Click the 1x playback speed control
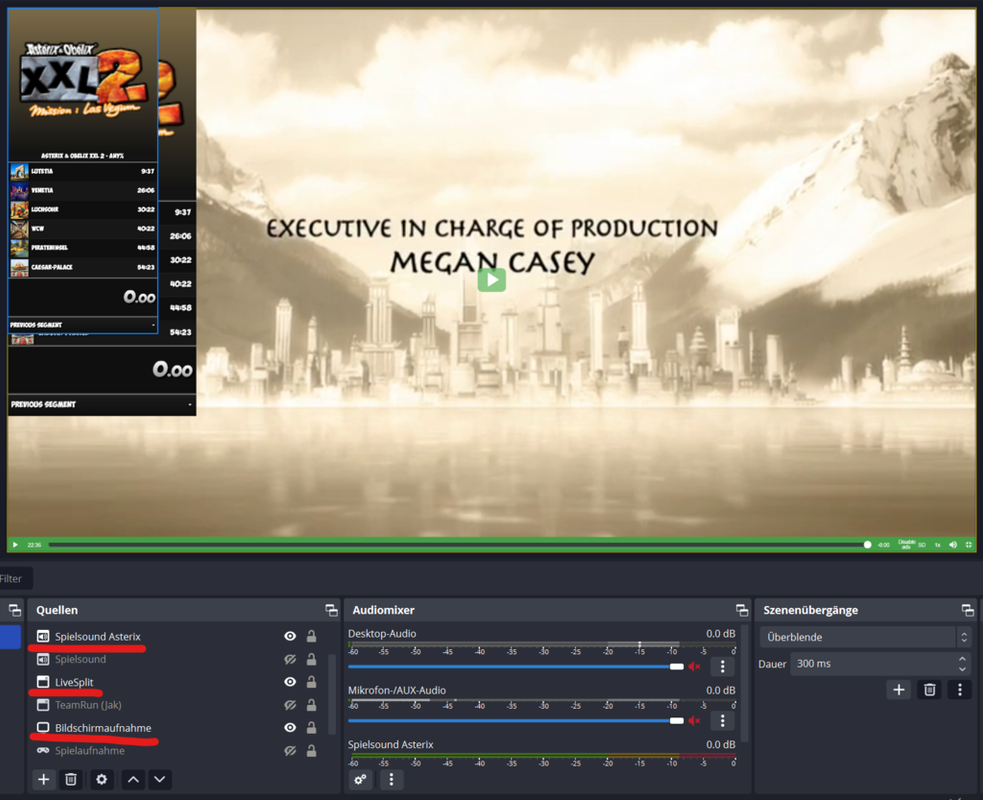Image resolution: width=983 pixels, height=800 pixels. (938, 545)
